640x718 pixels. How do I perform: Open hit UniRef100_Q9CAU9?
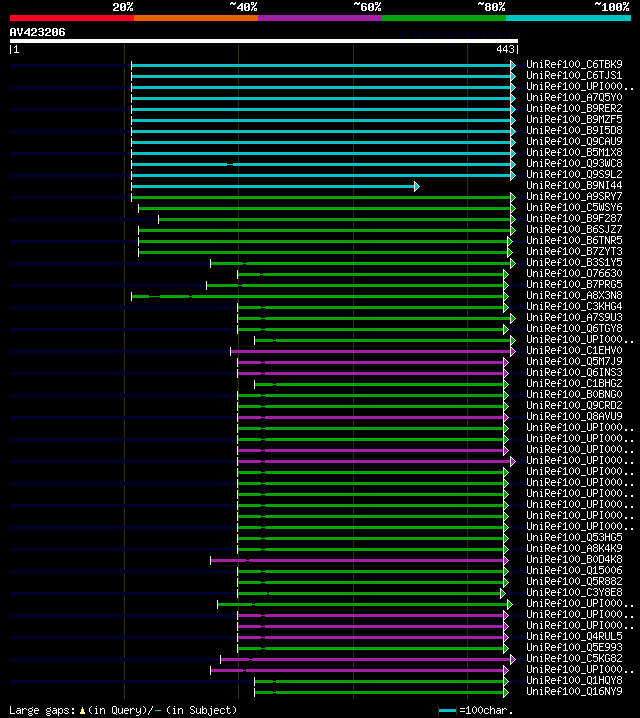574,141
